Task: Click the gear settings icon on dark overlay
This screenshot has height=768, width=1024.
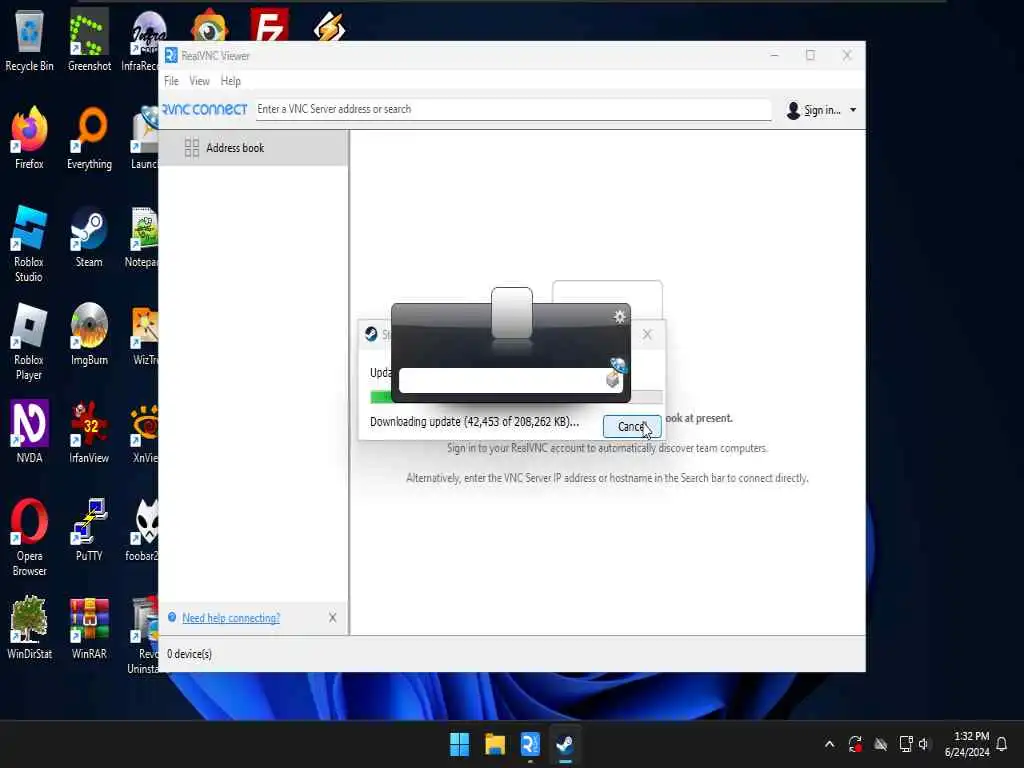Action: point(619,317)
